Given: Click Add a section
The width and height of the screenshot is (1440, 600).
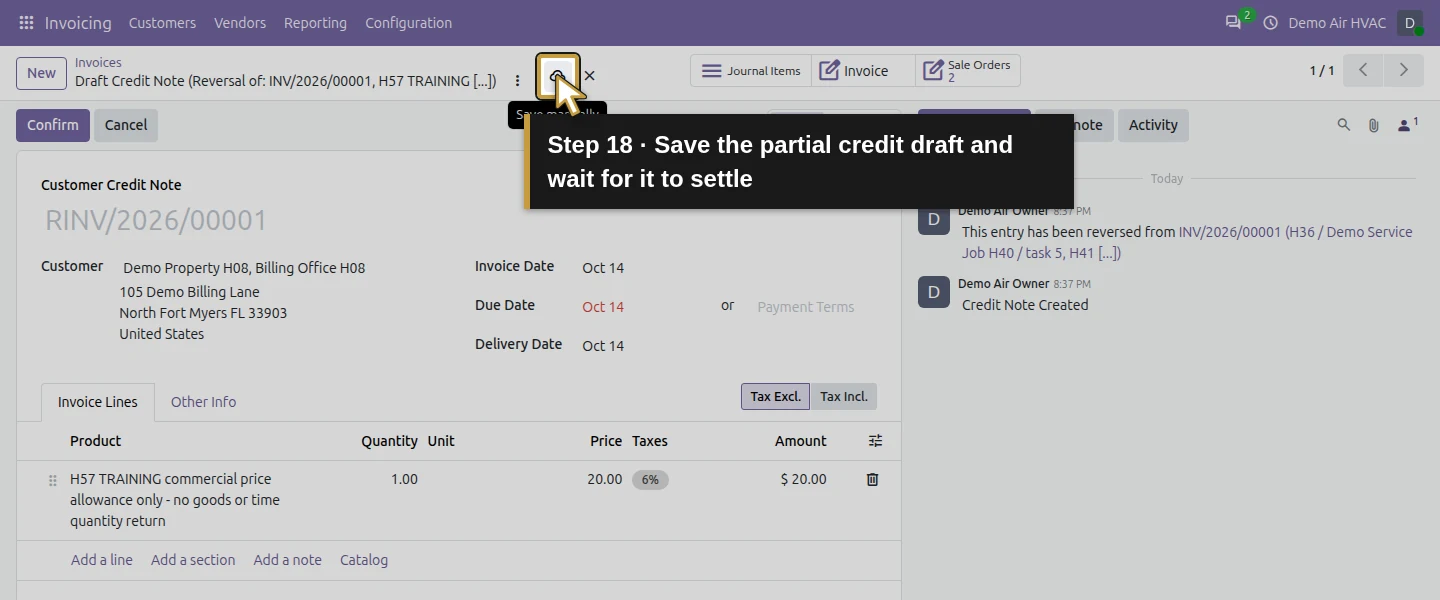Looking at the screenshot, I should [x=193, y=560].
